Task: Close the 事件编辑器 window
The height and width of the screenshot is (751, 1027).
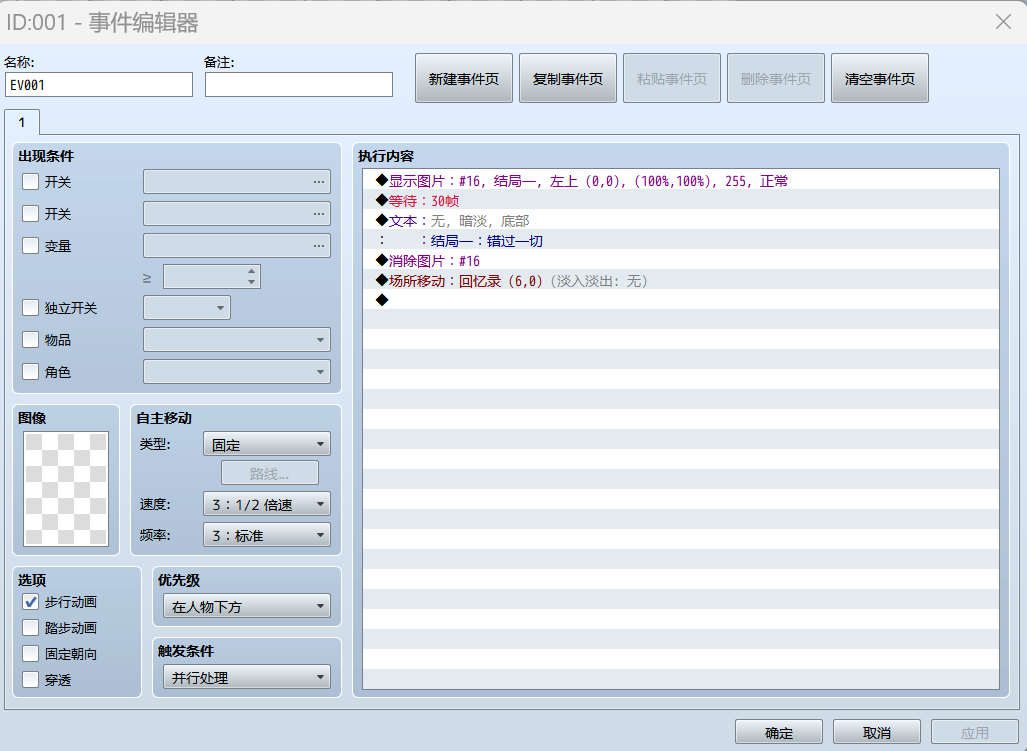Action: pos(1003,22)
